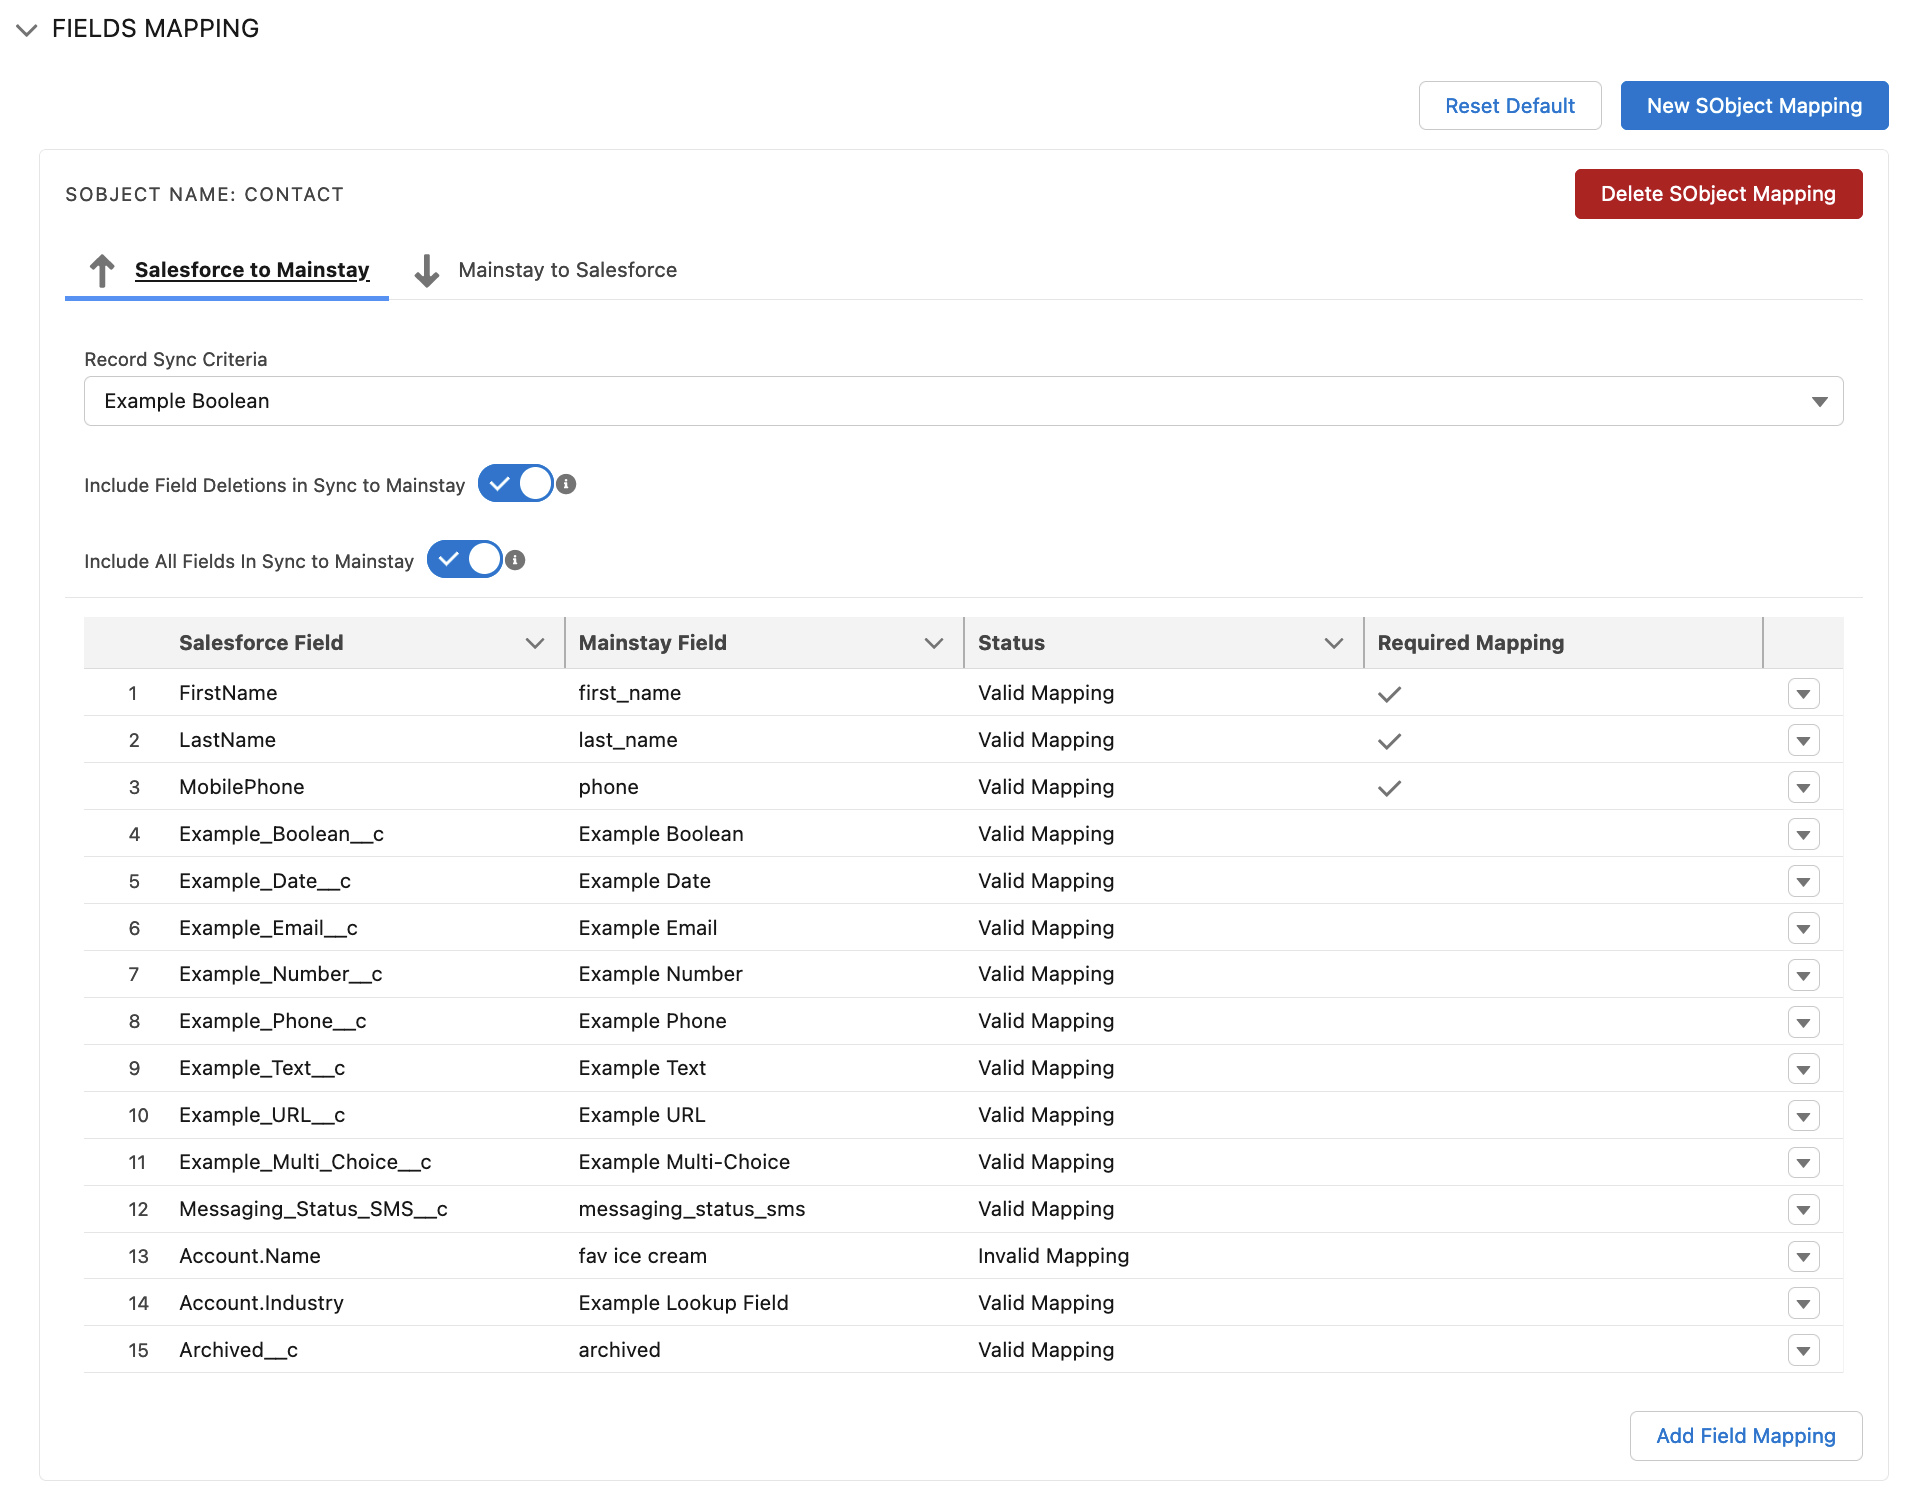Viewport: 1918px width, 1498px height.
Task: Click required checkmark in FirstName row
Action: (1389, 694)
